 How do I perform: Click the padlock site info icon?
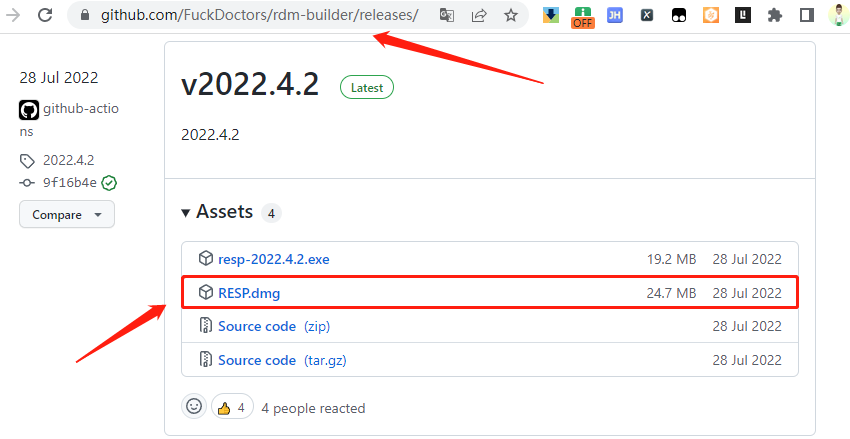(85, 15)
